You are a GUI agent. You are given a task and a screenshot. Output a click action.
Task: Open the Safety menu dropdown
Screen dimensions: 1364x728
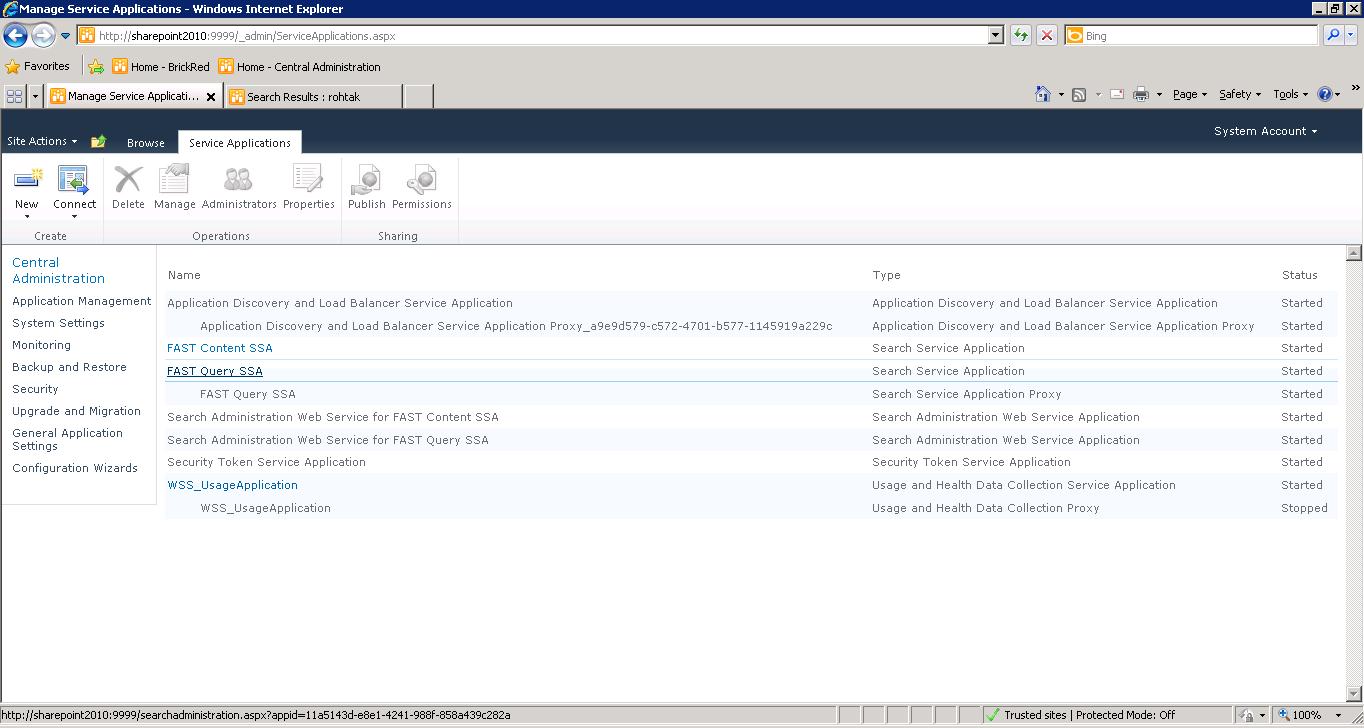coord(1240,94)
